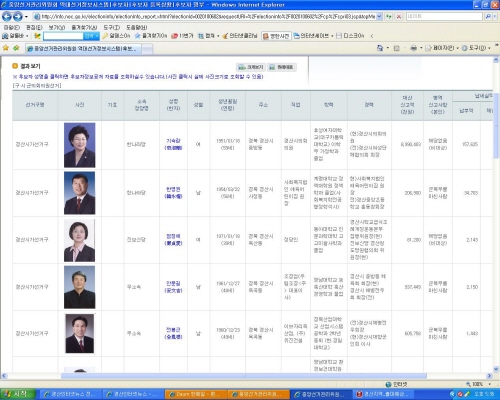500x400 pixels.
Task: Open a new blank tab button
Action: (x=147, y=49)
